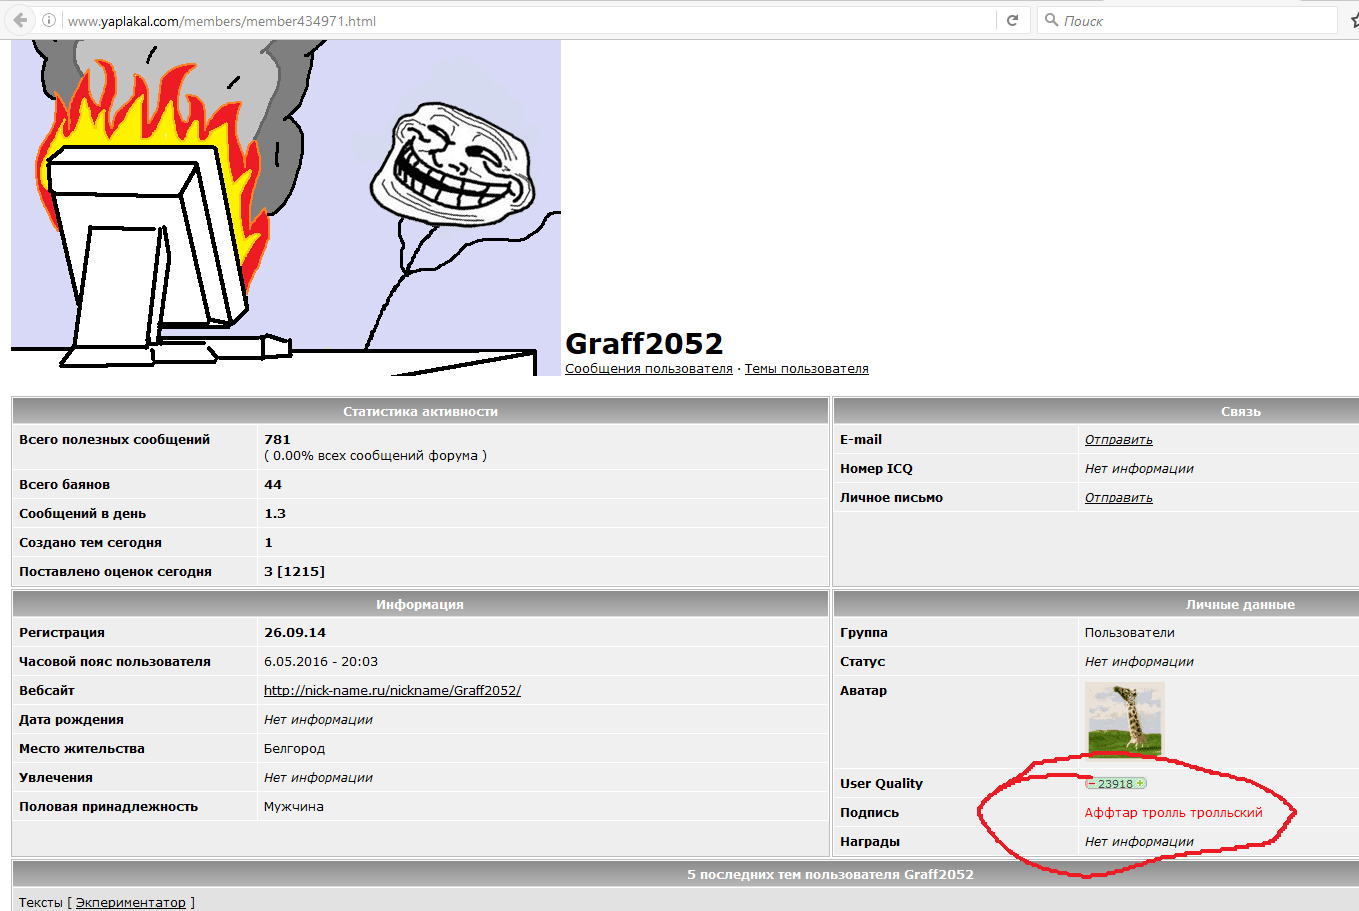Click the Группа label
This screenshot has width=1359, height=911.
pos(864,633)
